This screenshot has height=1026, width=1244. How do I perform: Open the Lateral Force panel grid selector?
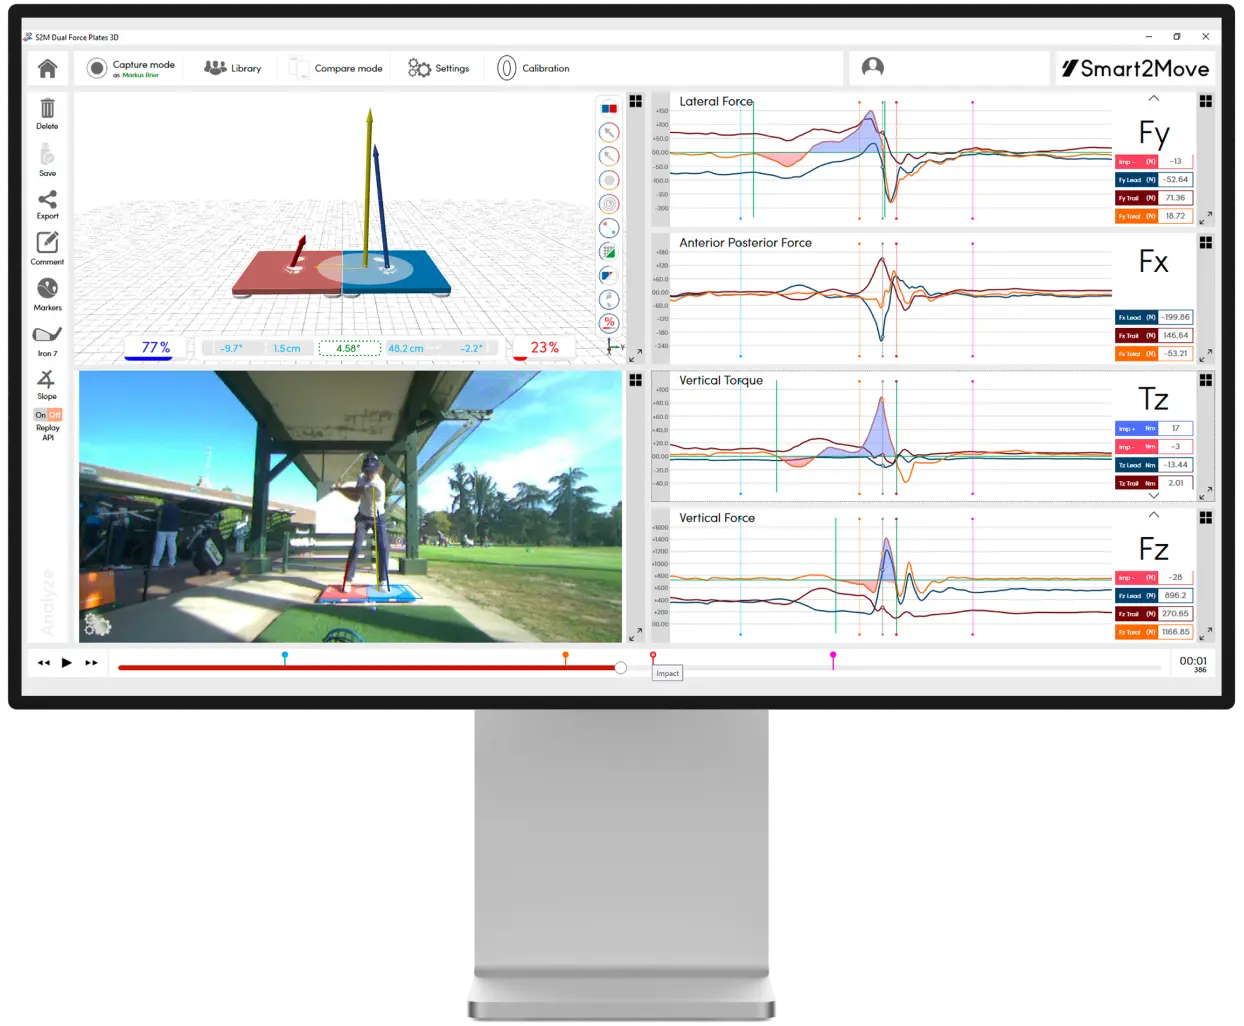[1206, 101]
